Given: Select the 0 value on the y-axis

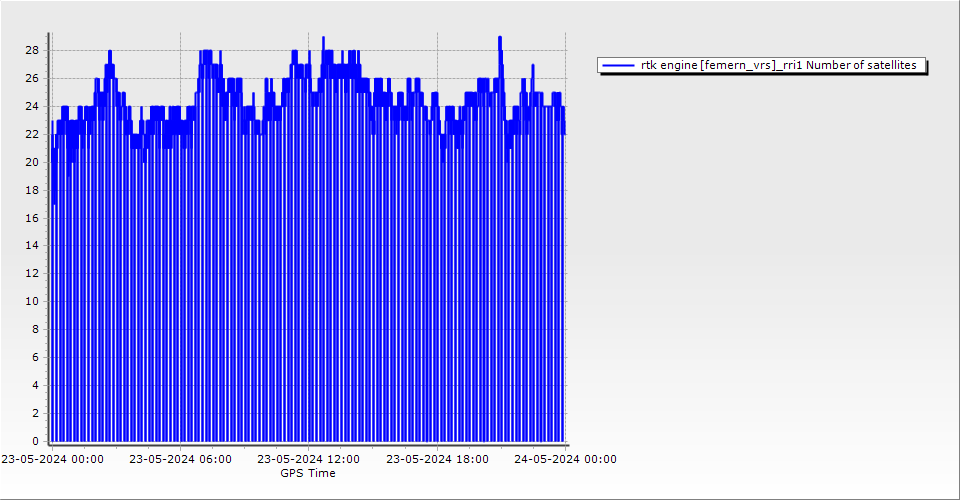Looking at the screenshot, I should coord(35,441).
